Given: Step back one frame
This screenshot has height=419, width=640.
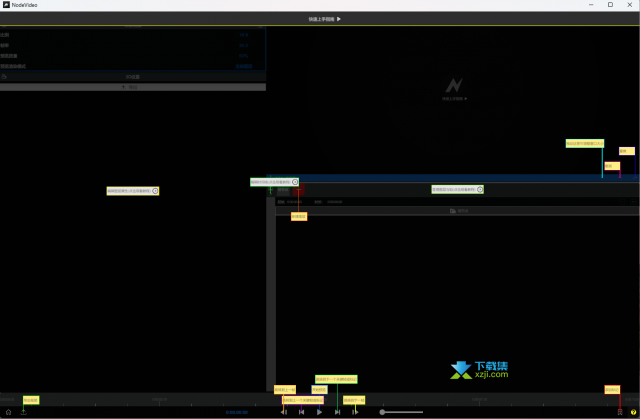Looking at the screenshot, I should pyautogui.click(x=284, y=412).
